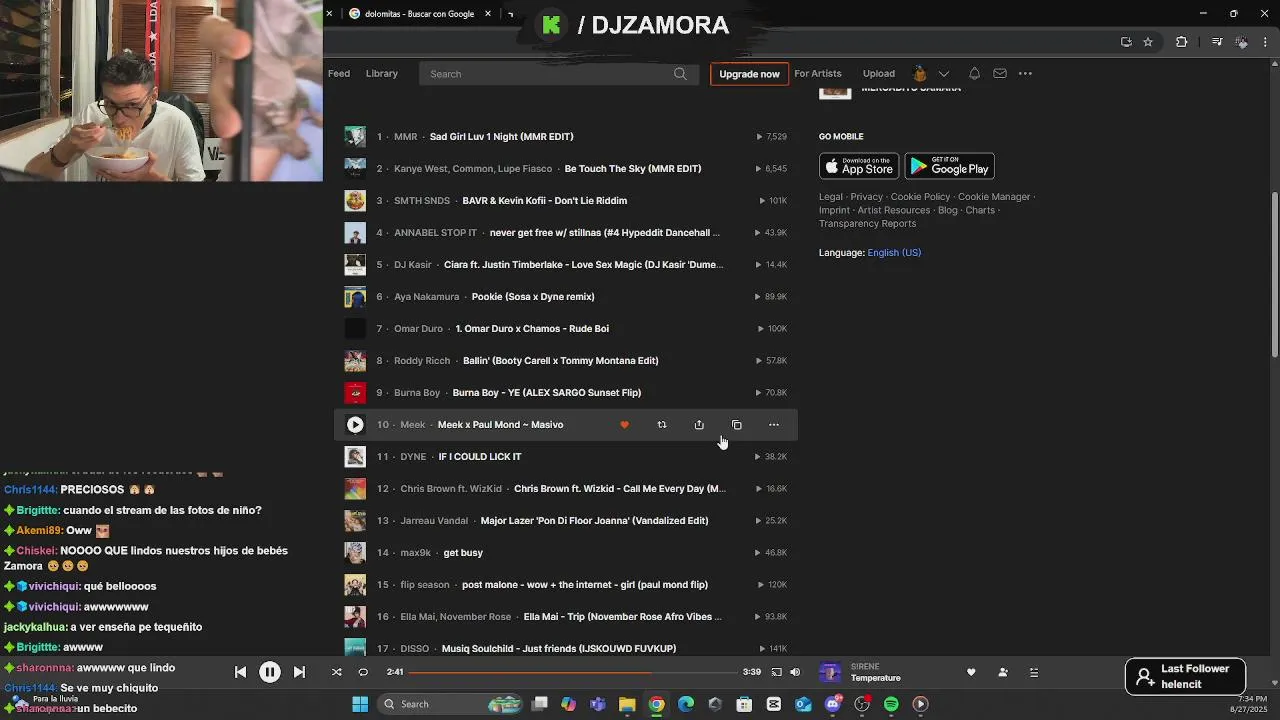Open the Chrome three-dot menu

[1266, 42]
